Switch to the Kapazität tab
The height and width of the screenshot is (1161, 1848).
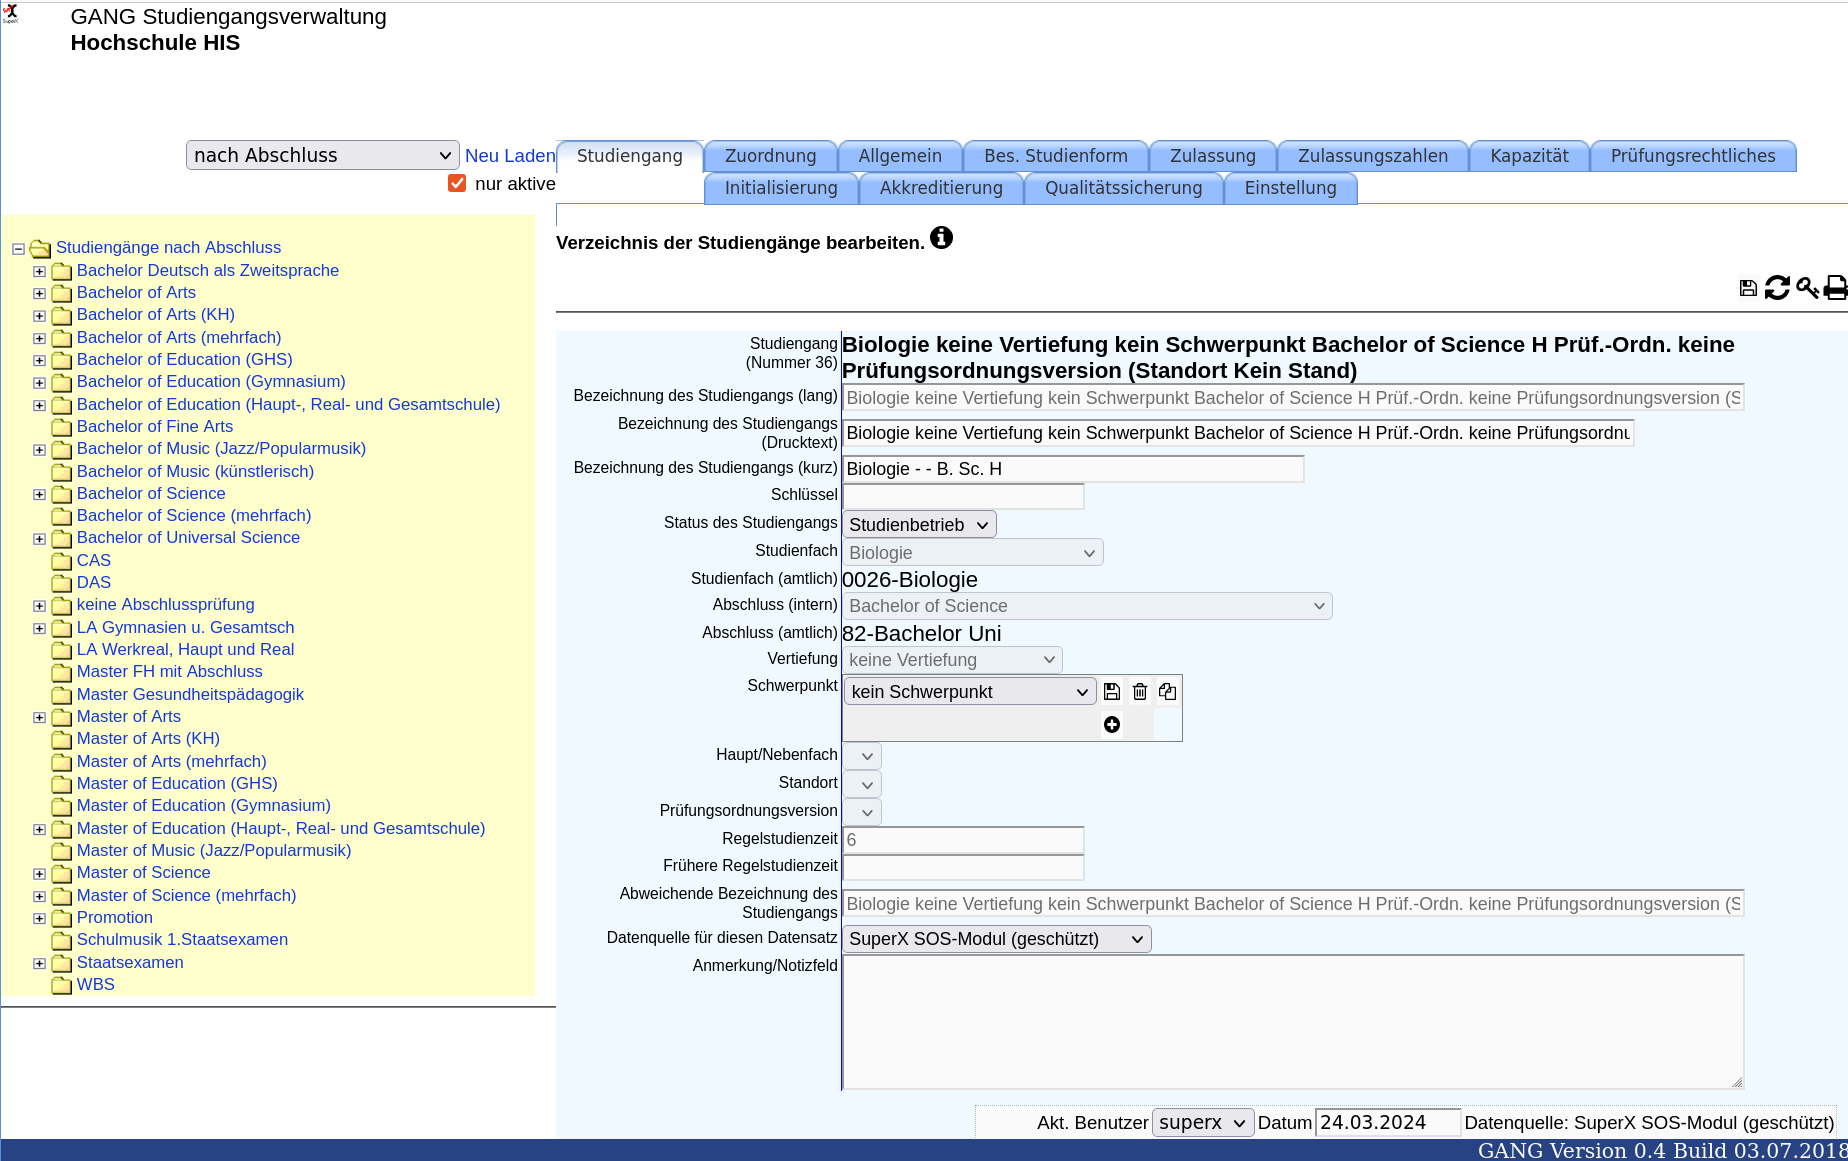[1529, 156]
